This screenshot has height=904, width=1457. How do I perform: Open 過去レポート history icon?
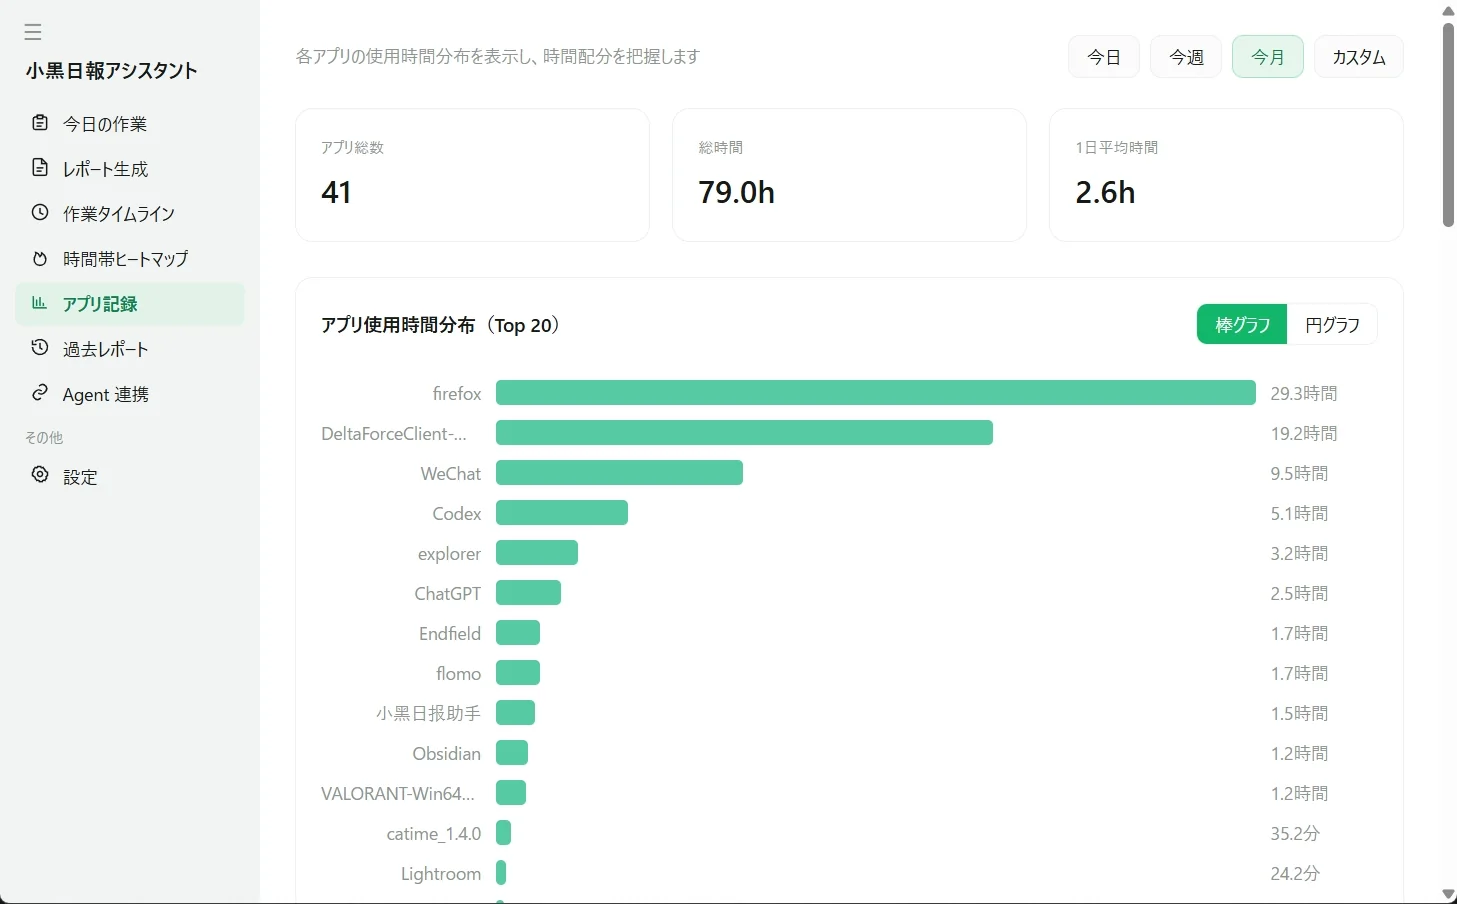coord(40,348)
